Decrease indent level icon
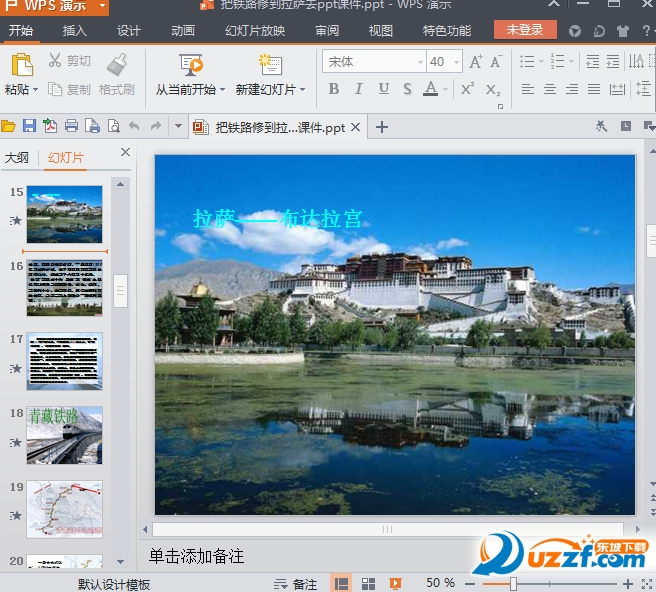Viewport: 656px width, 592px height. click(592, 62)
